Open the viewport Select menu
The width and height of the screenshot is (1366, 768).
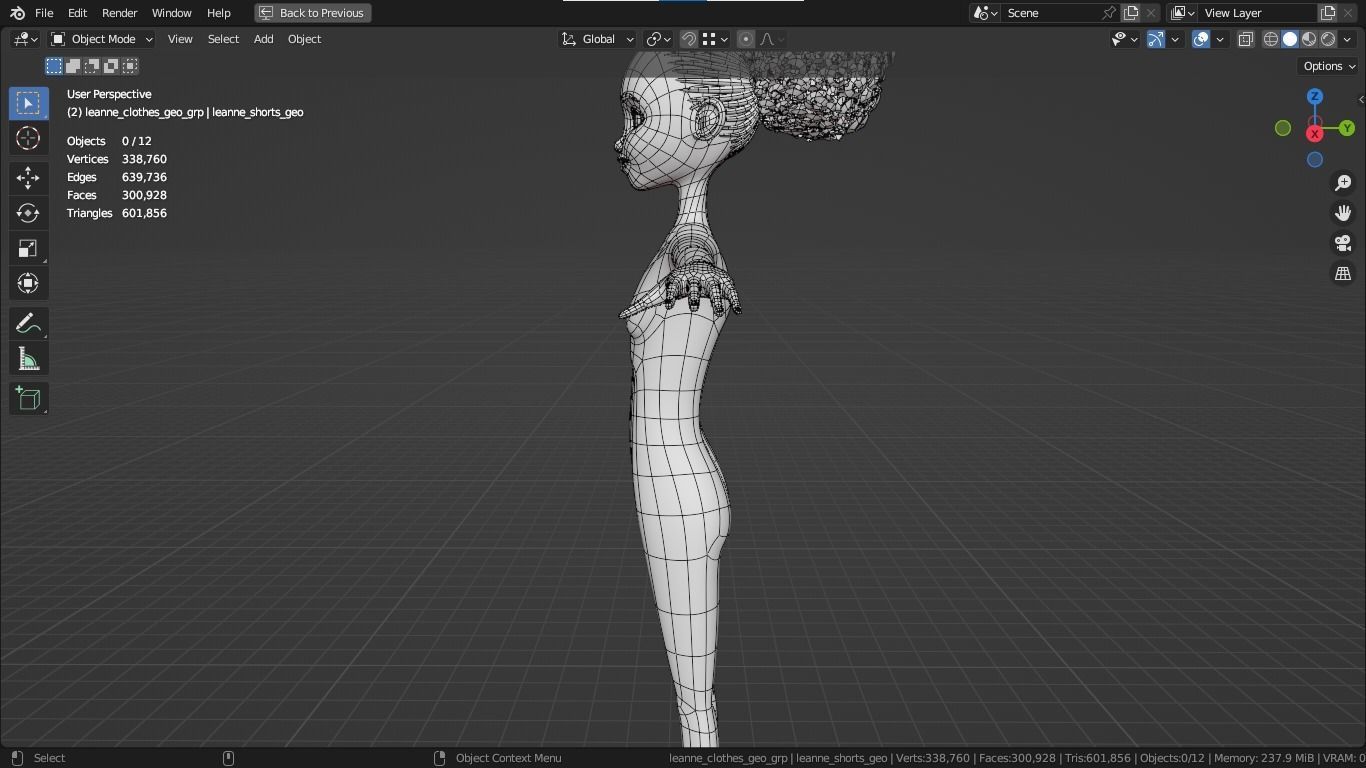[223, 39]
